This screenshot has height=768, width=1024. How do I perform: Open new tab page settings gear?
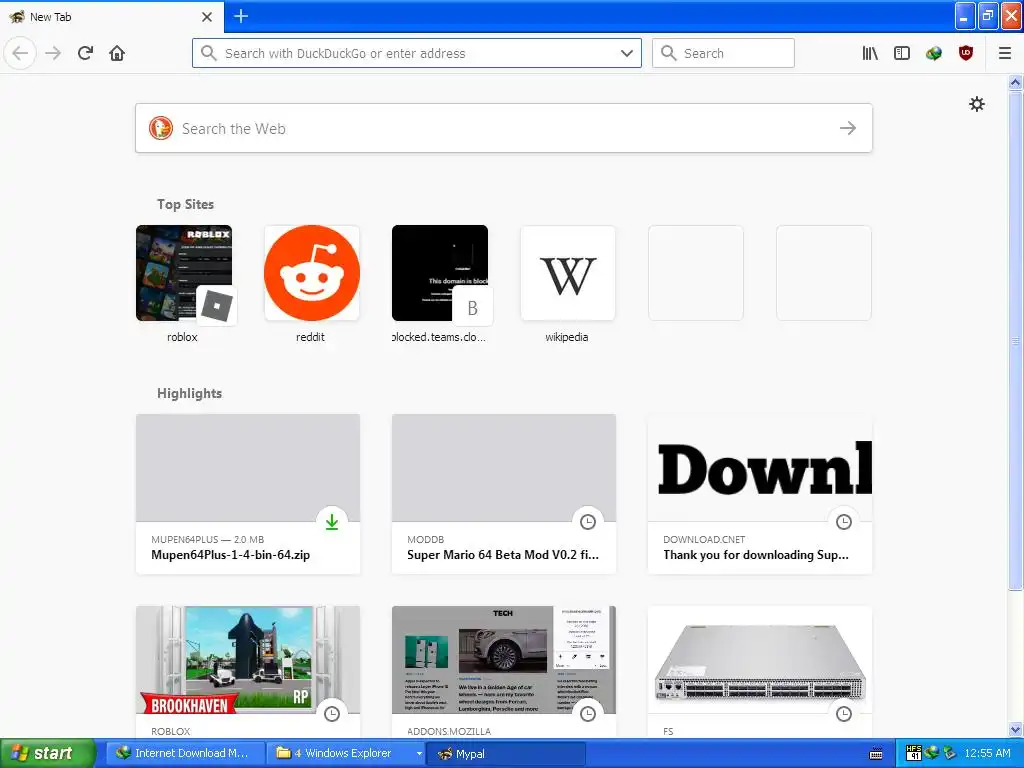click(976, 104)
